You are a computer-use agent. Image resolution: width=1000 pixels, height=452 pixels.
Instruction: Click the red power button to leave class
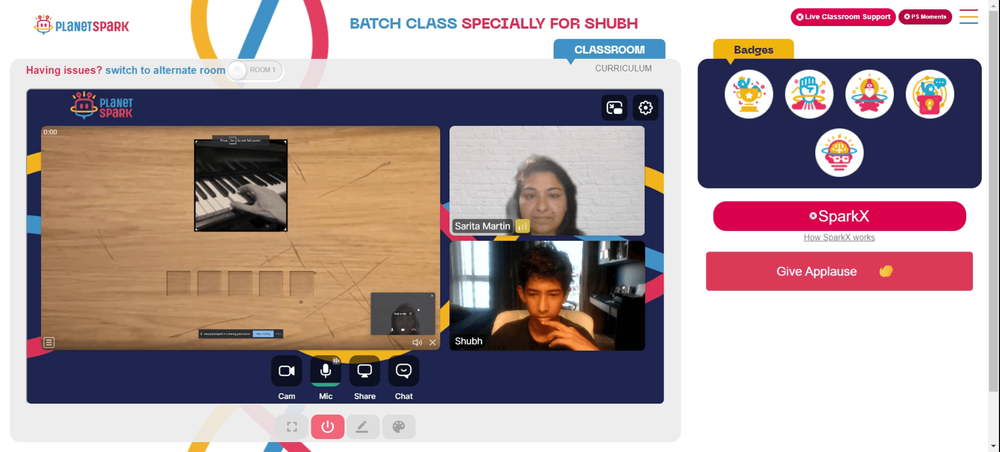pos(328,426)
